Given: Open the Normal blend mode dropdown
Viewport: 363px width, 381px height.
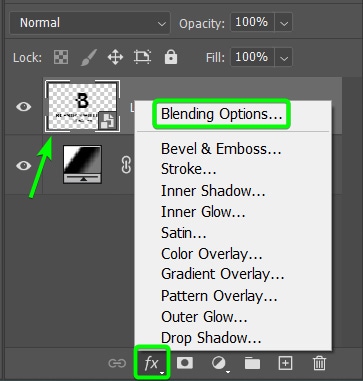Looking at the screenshot, I should (90, 23).
